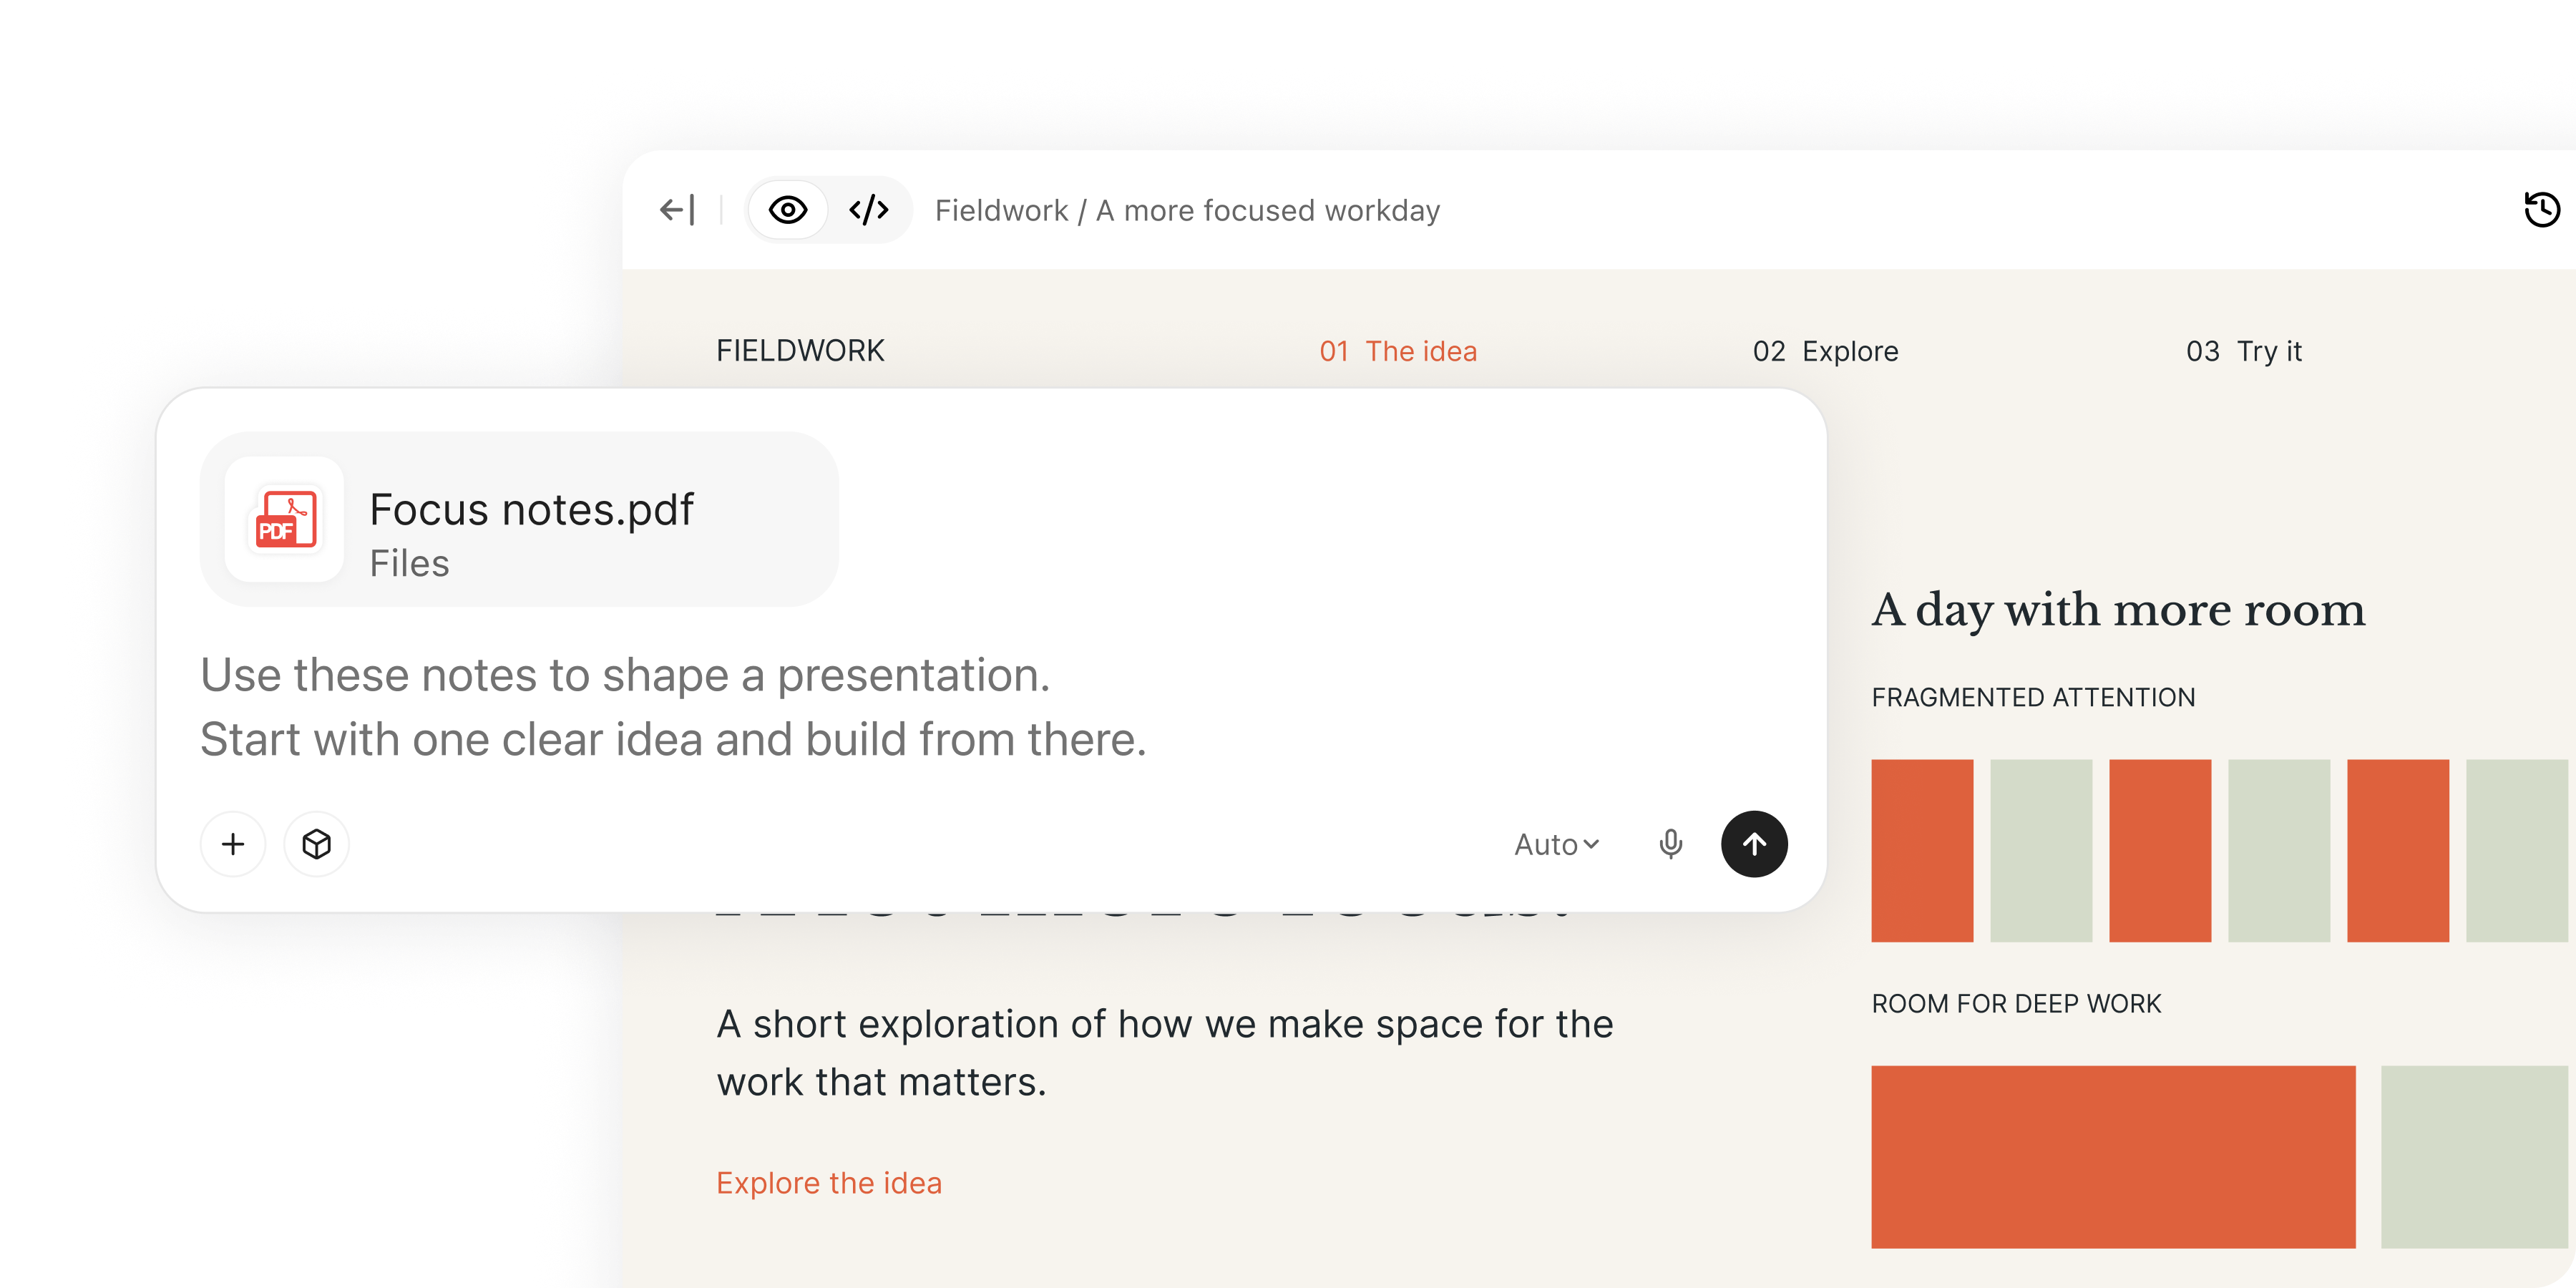Click the 'FRAGMENTED ATTENTION' label
This screenshot has width=2576, height=1288.
(2033, 697)
